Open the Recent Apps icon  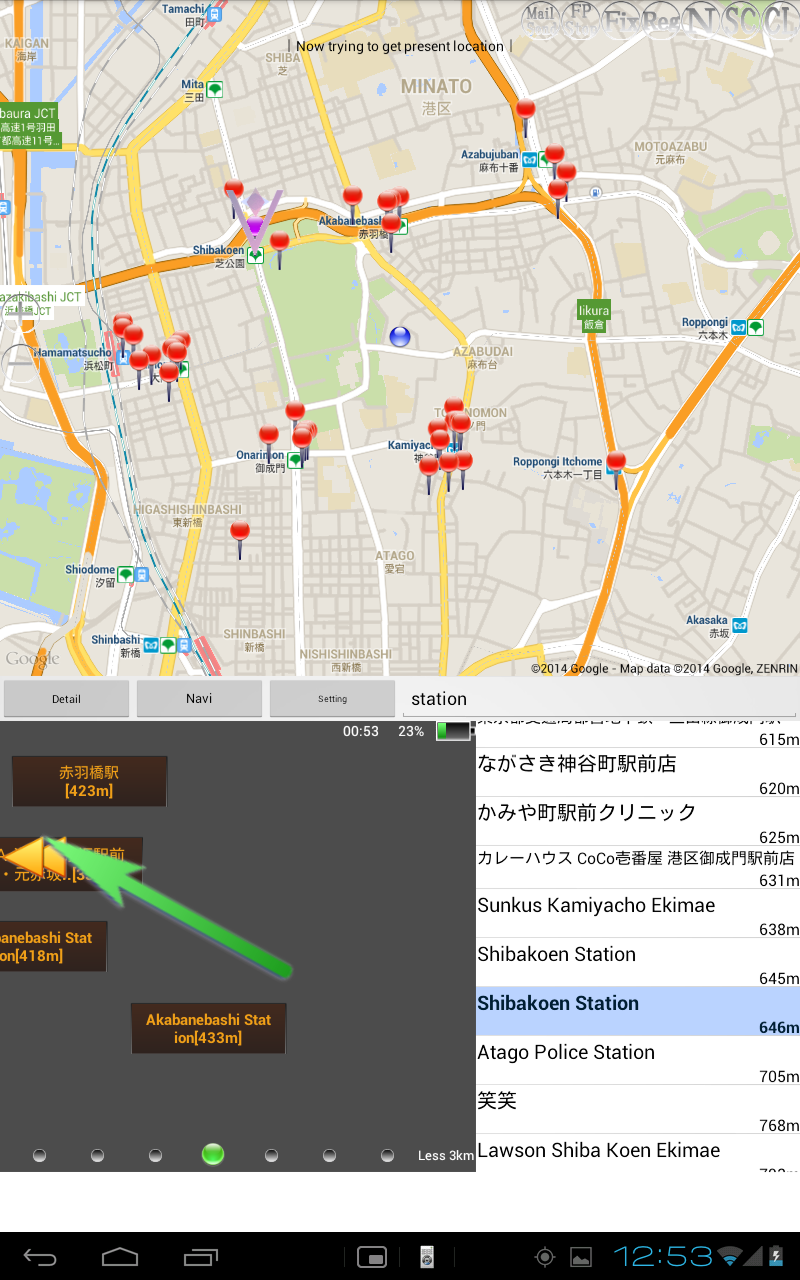(200, 1257)
